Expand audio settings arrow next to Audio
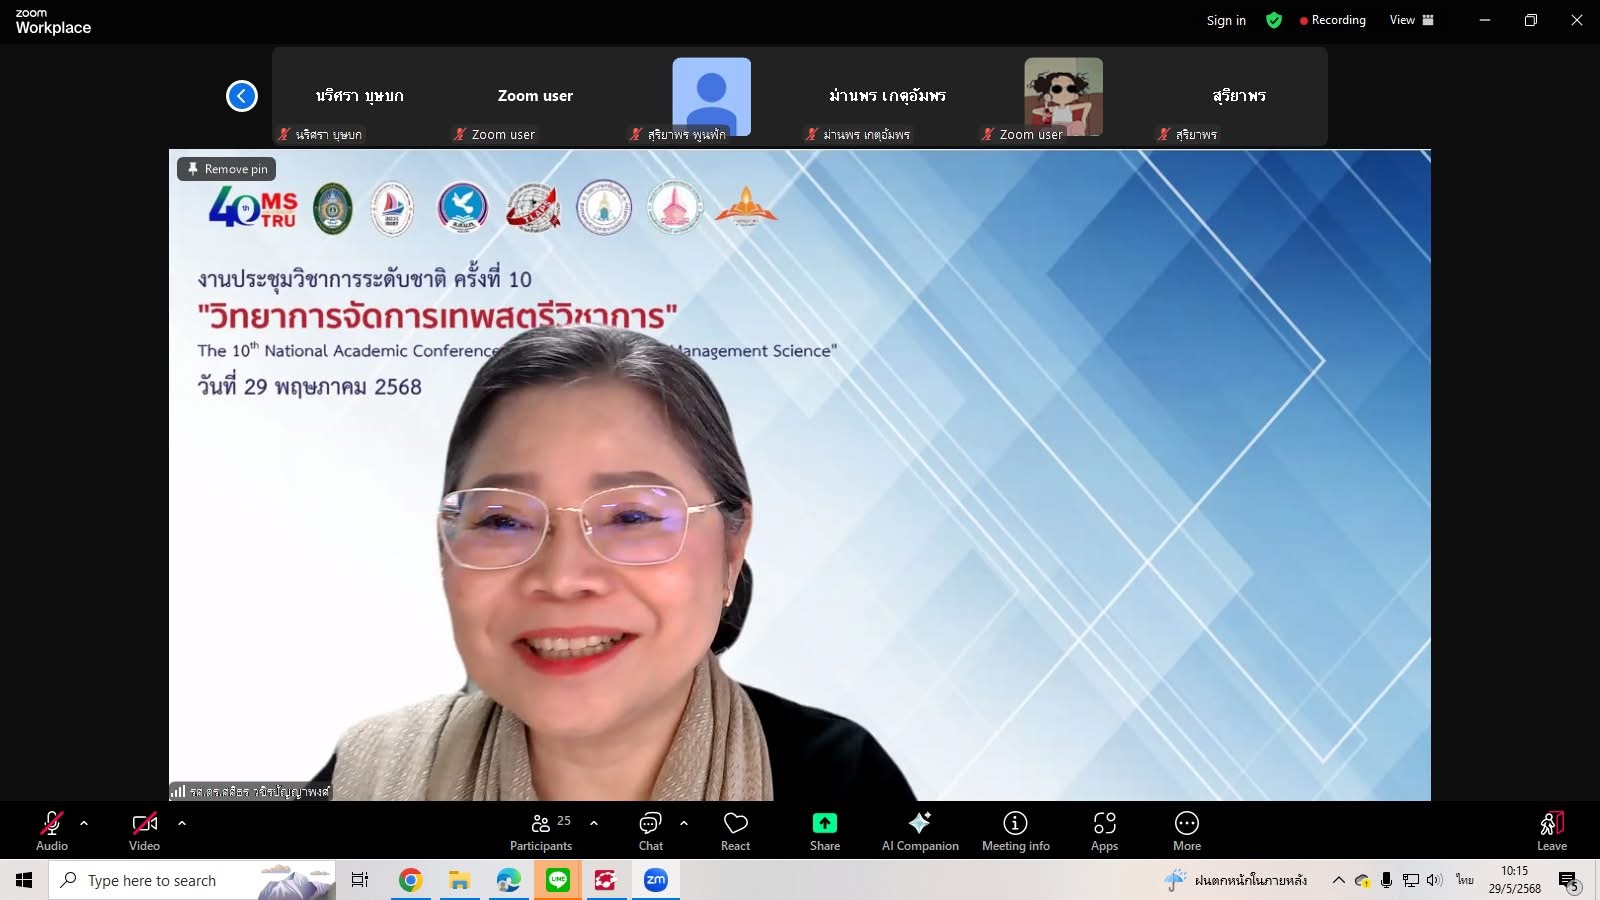Viewport: 1600px width, 900px height. (84, 823)
